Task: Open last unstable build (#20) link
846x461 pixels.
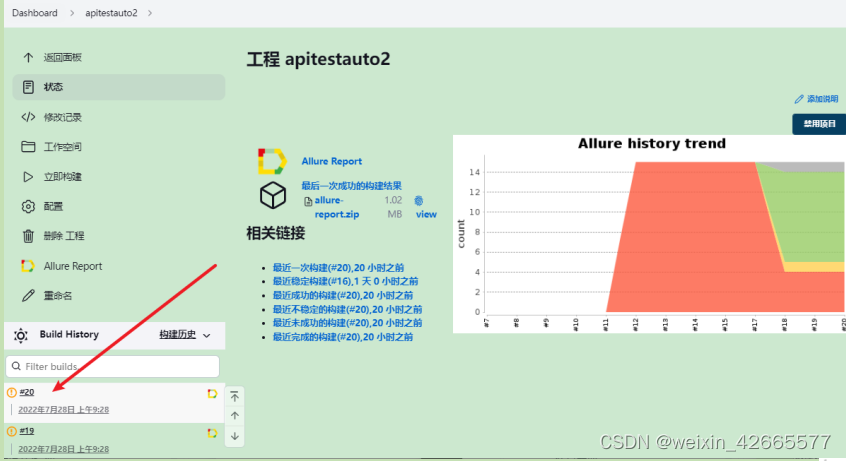Action: pyautogui.click(x=347, y=309)
